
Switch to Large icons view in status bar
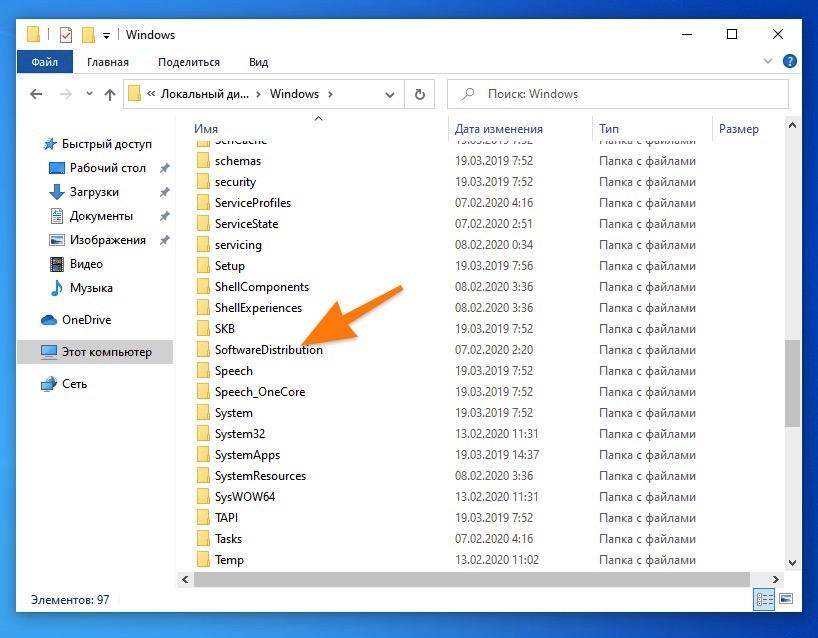click(786, 598)
